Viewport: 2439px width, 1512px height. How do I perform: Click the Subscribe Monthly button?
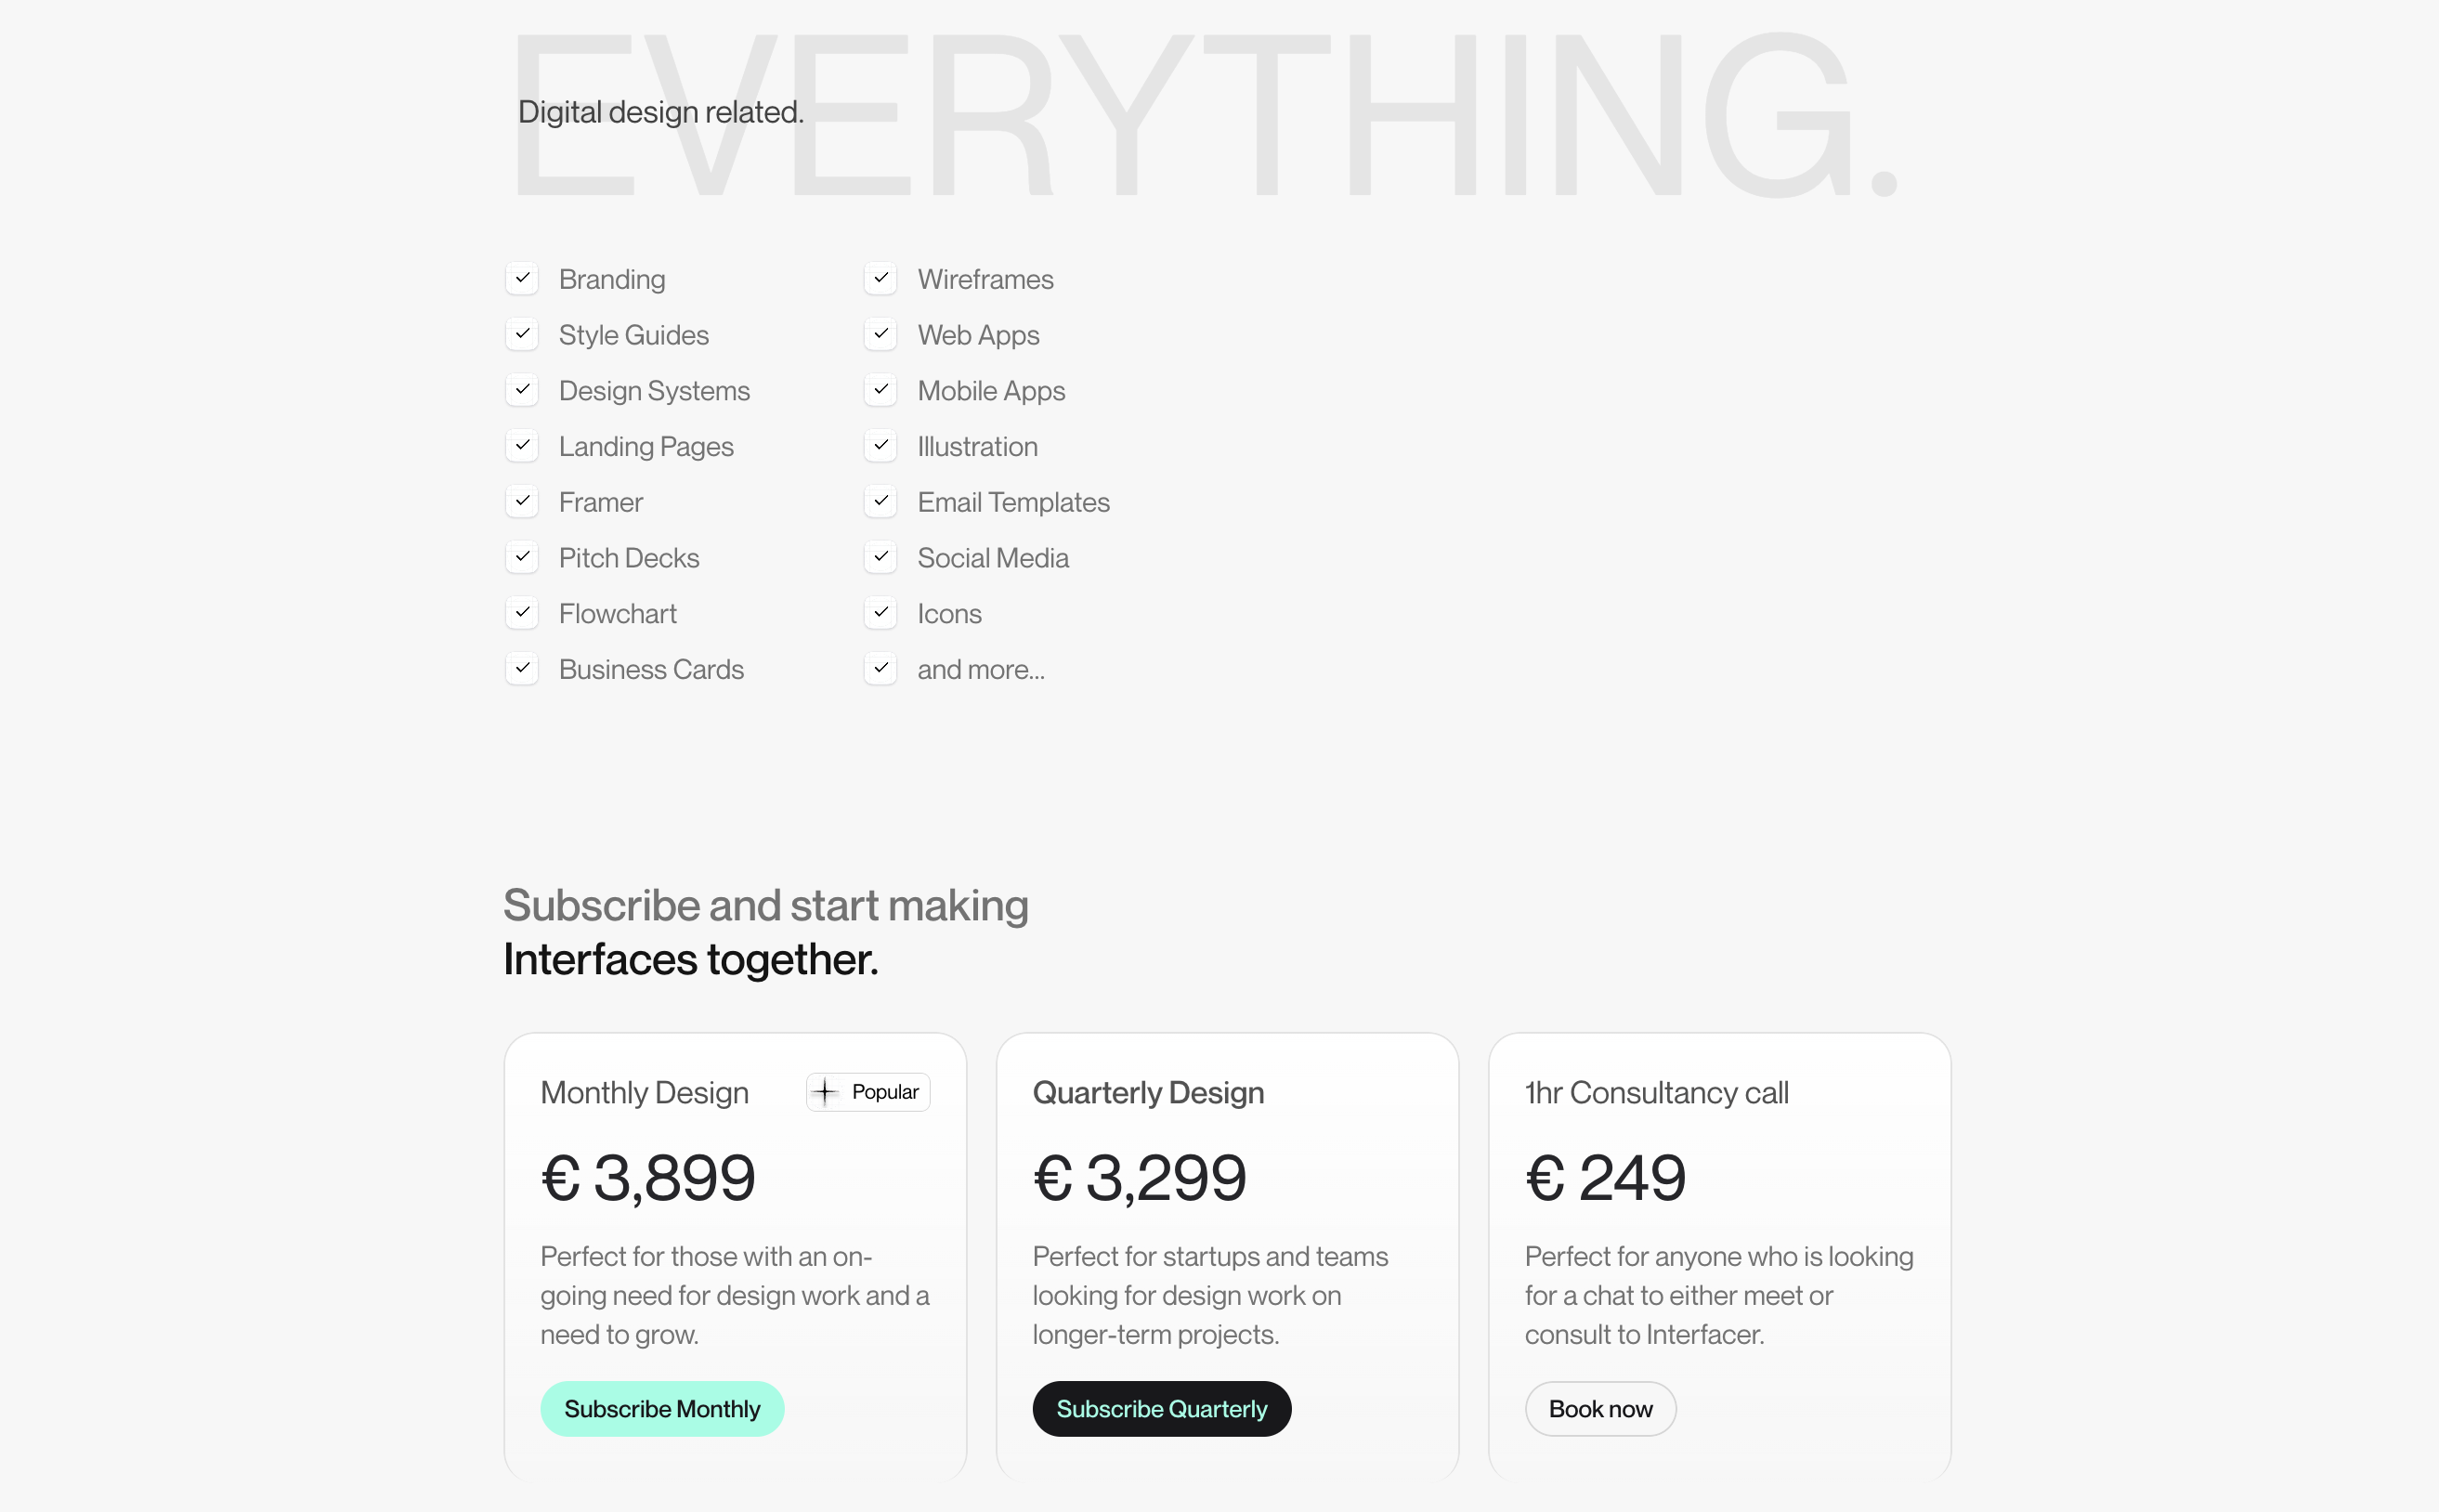point(662,1409)
